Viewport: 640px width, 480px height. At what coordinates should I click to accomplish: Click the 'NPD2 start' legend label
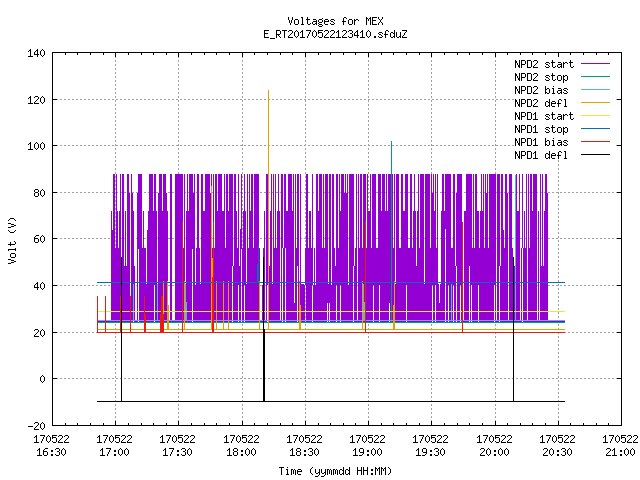(x=544, y=64)
